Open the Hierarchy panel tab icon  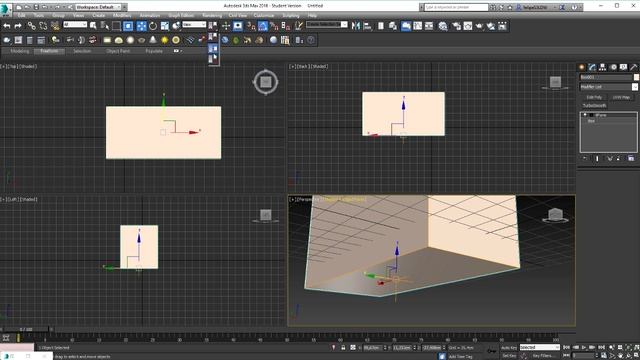pos(602,67)
